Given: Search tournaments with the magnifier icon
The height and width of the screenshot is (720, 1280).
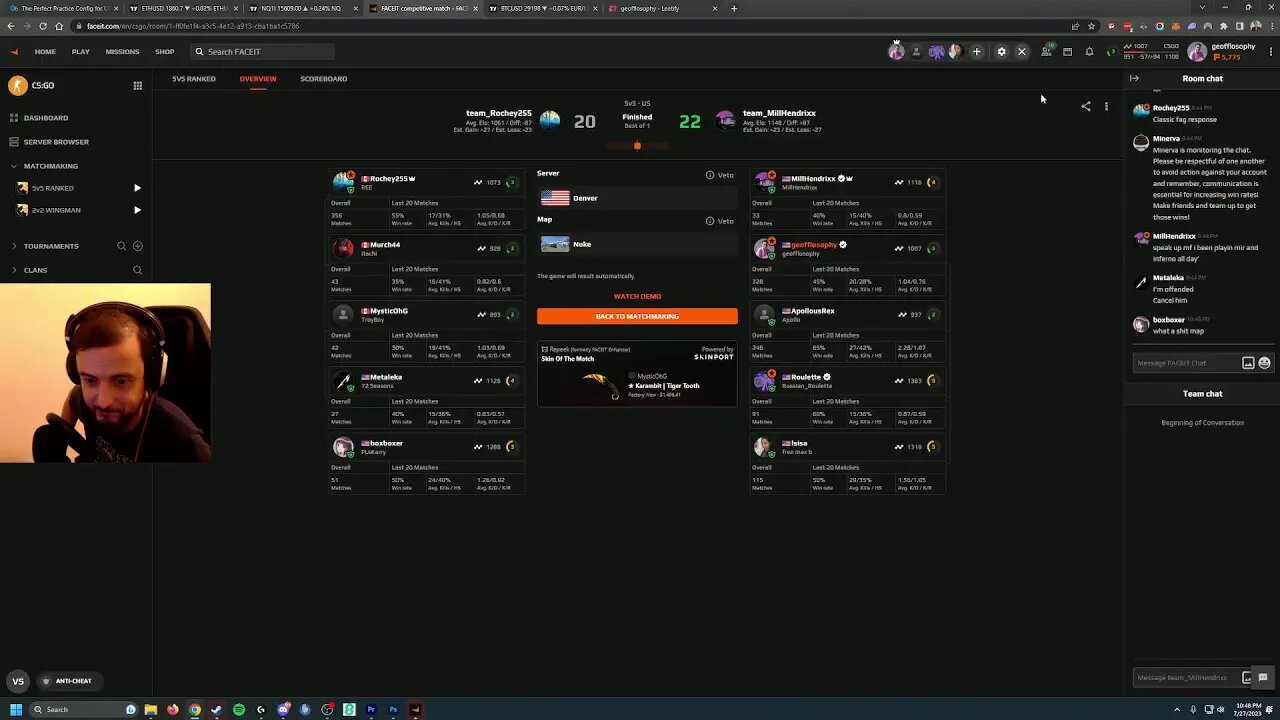Looking at the screenshot, I should click(122, 246).
